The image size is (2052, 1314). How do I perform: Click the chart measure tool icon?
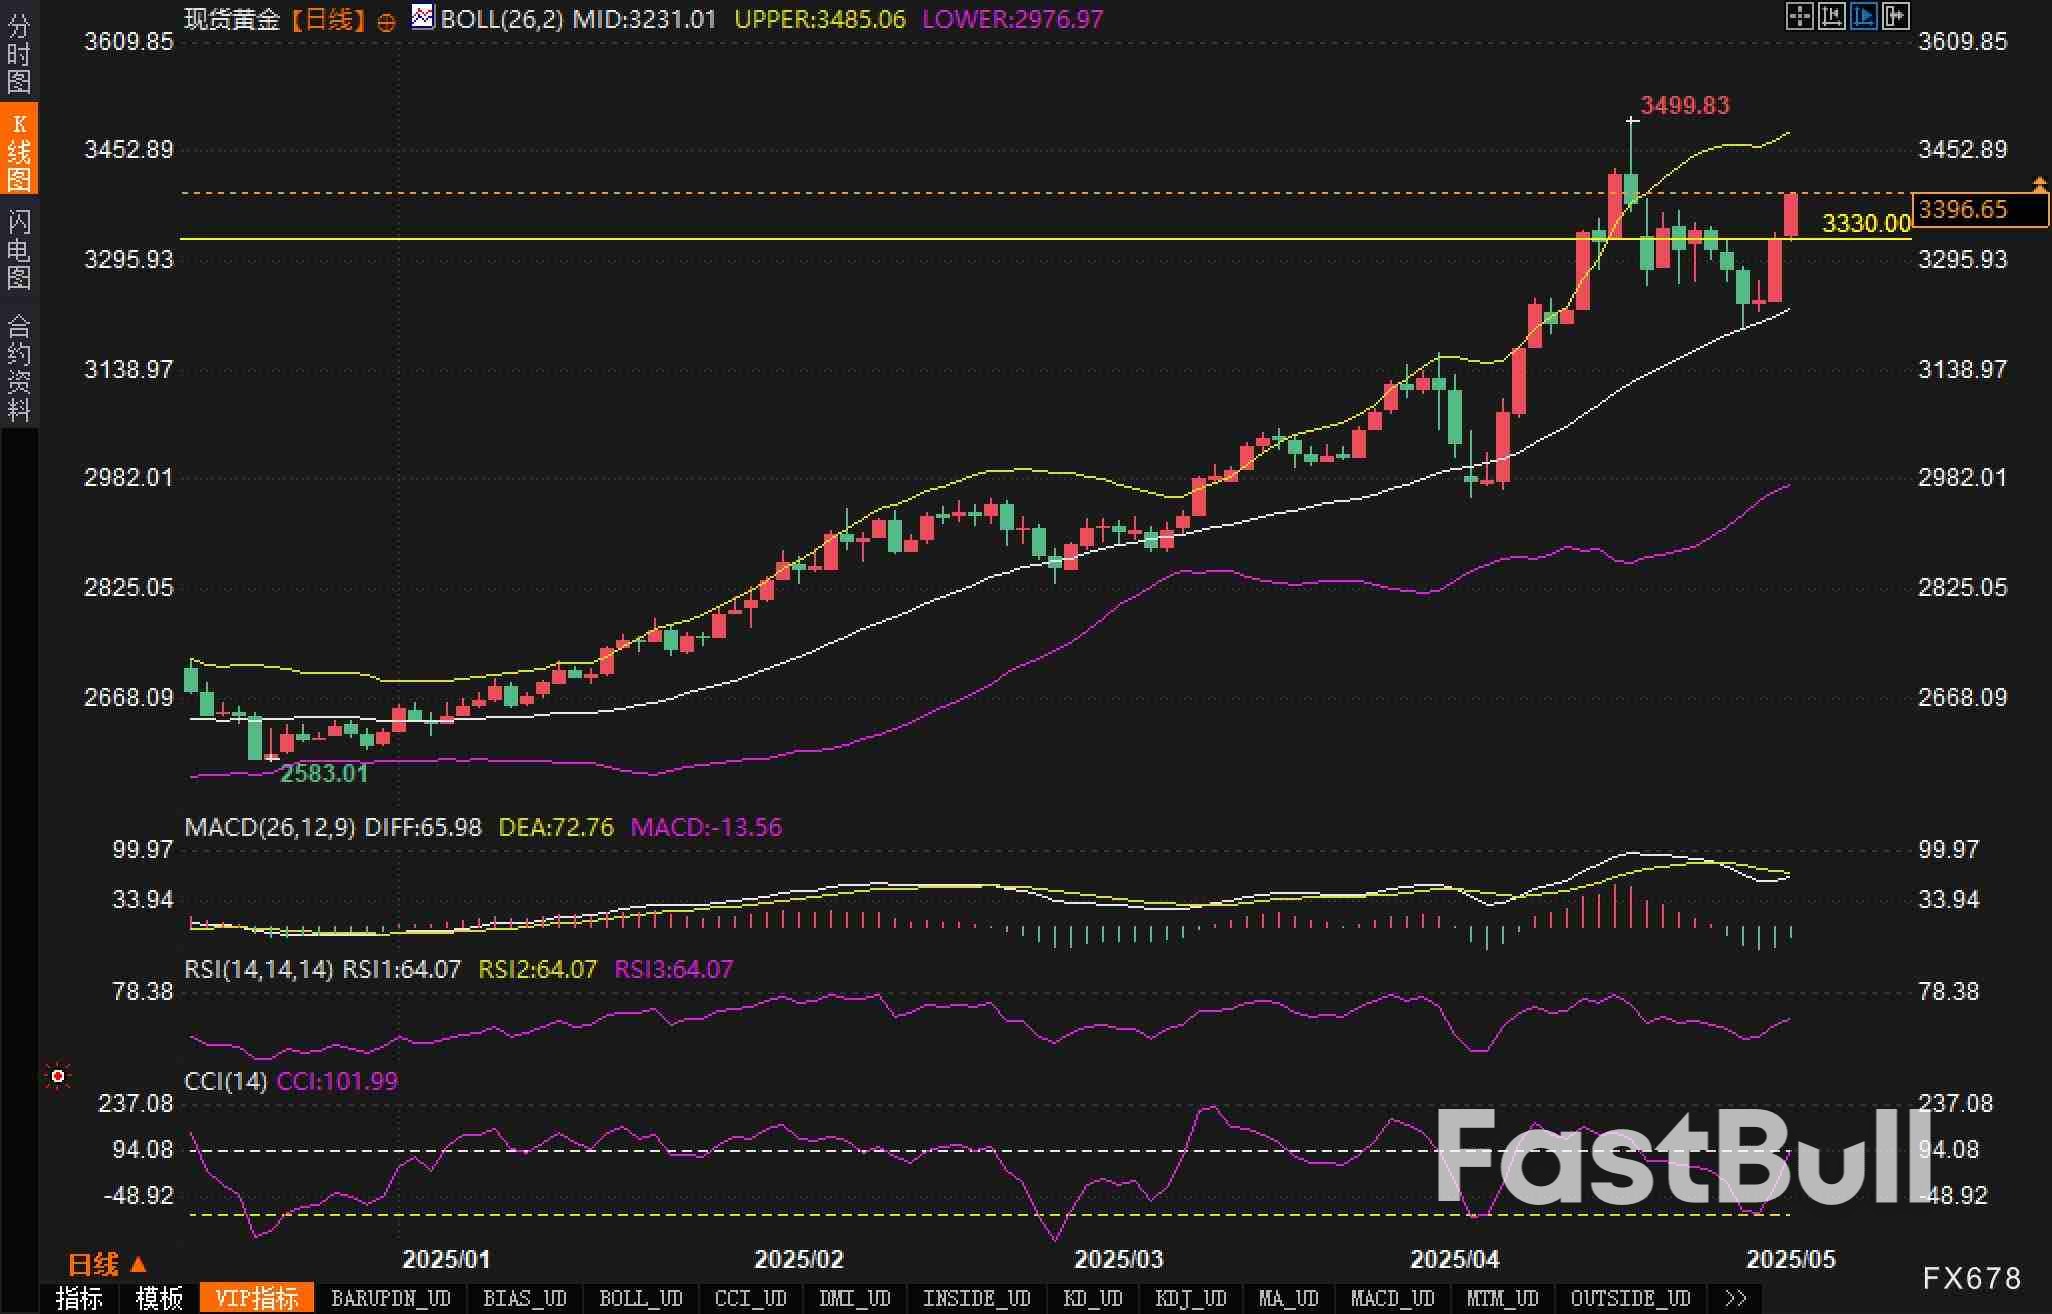(x=1832, y=16)
